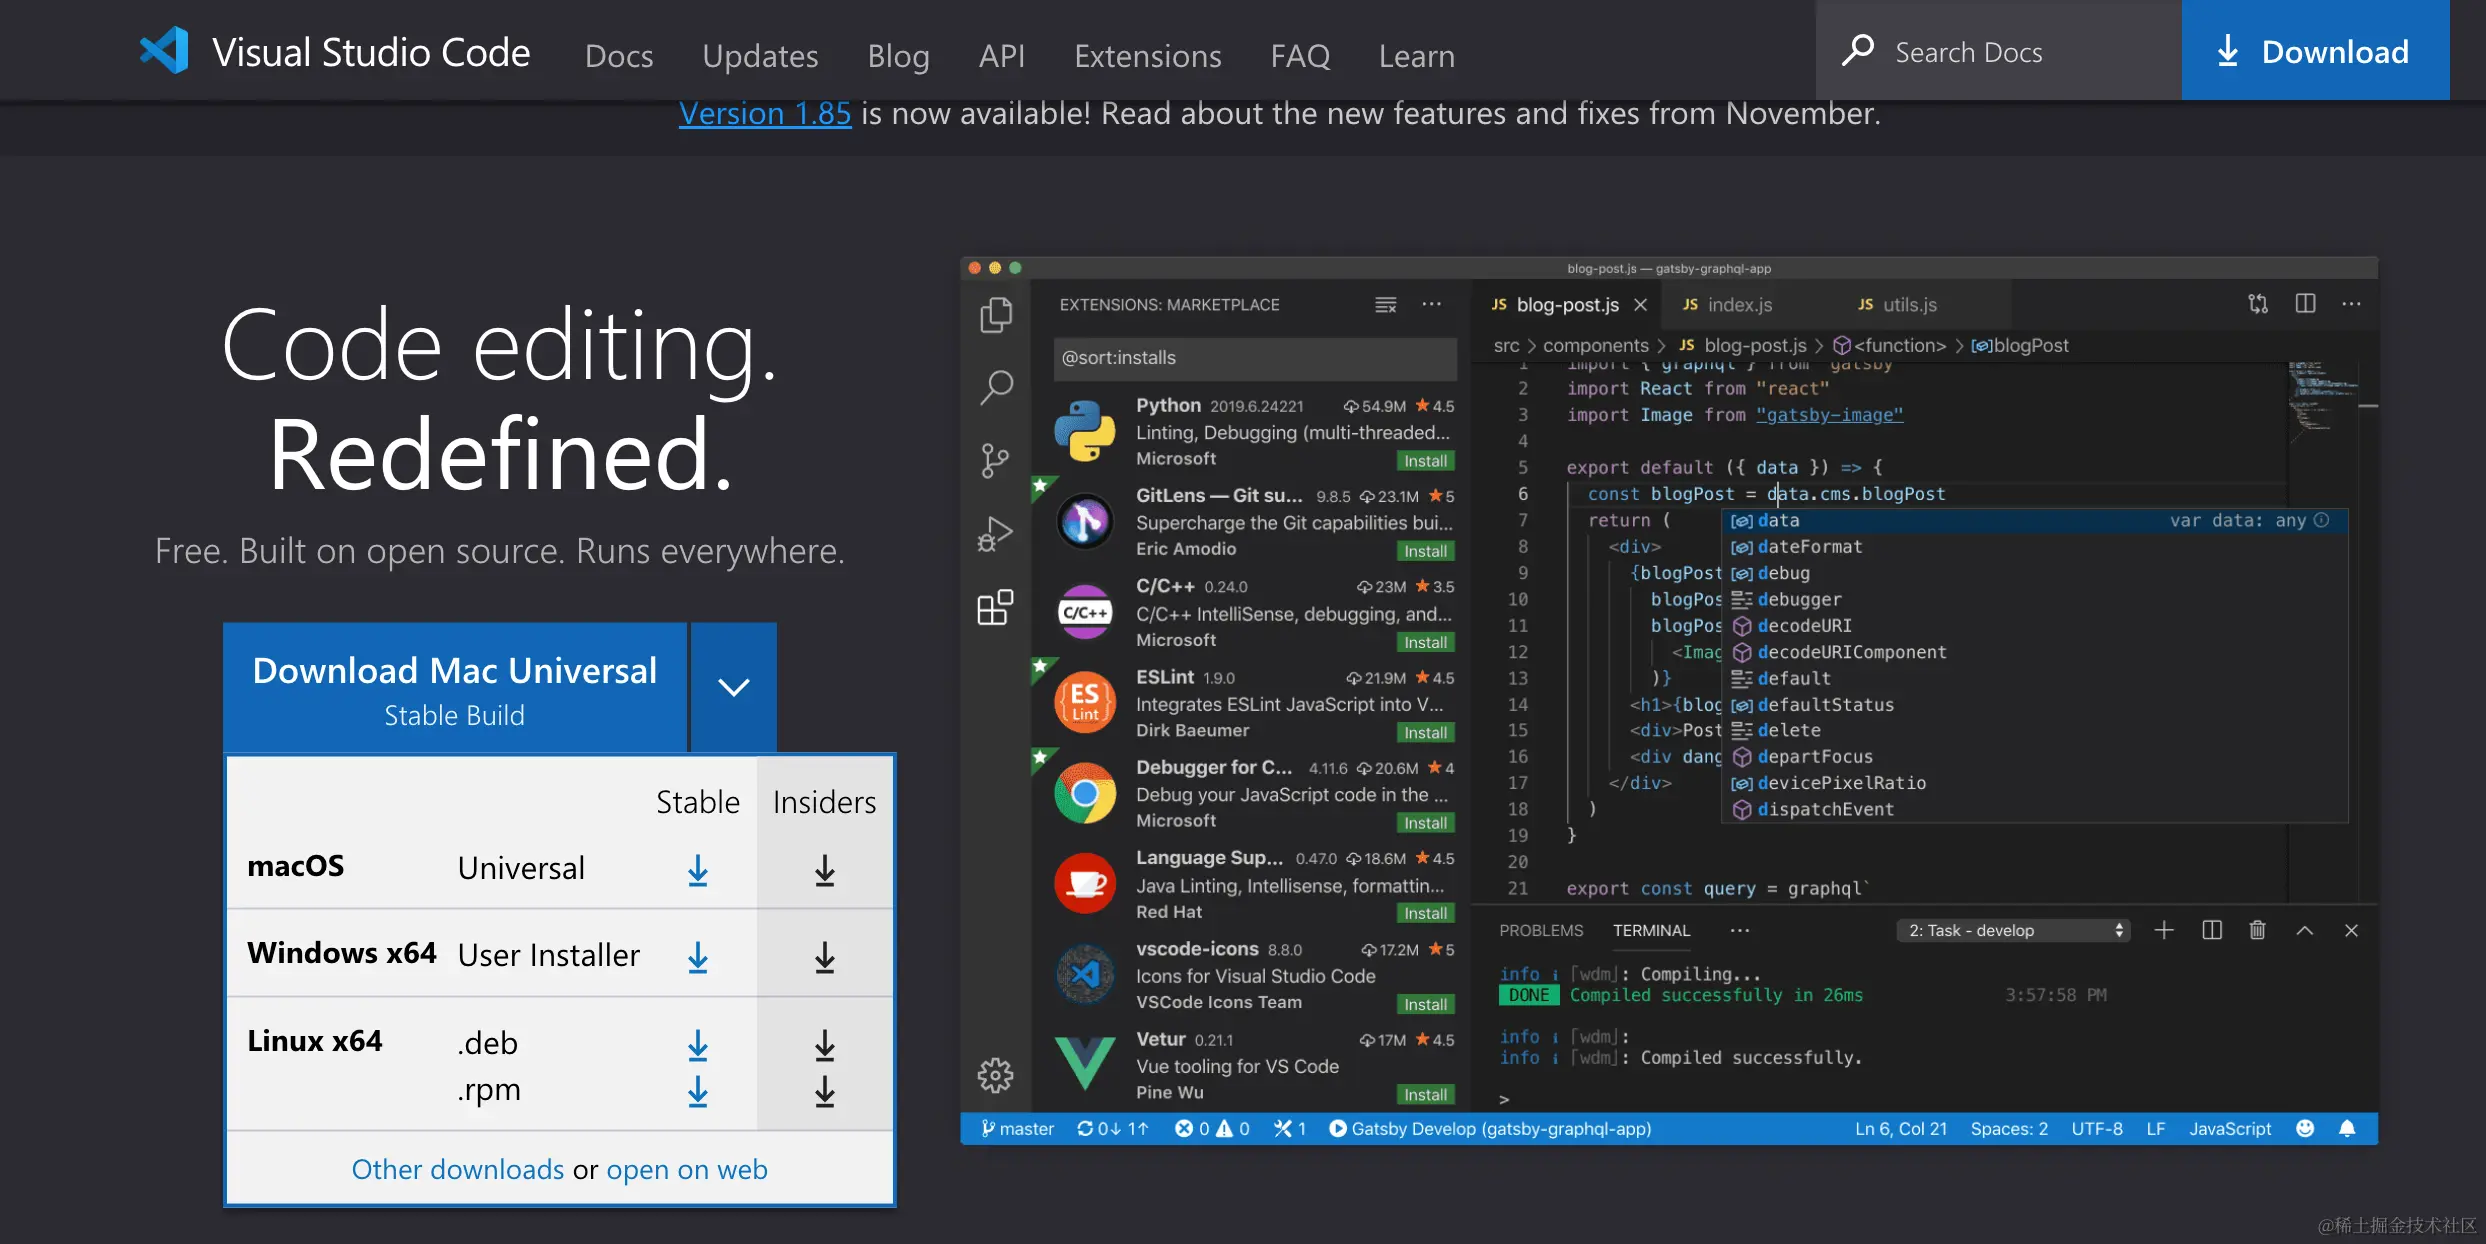Screen dimensions: 2486x1244
Task: Download Windows x64 User Installer Insiders build
Action: coord(824,957)
